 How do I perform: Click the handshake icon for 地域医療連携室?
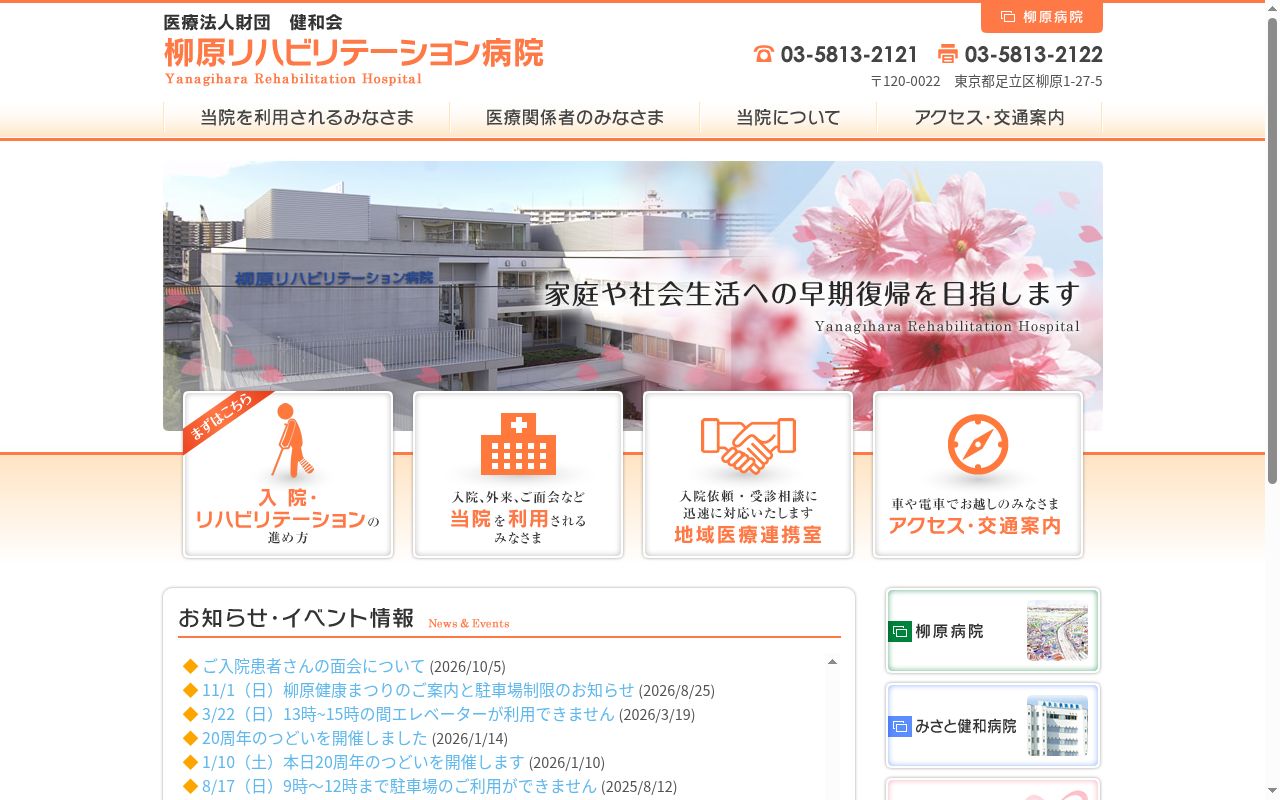pos(748,445)
